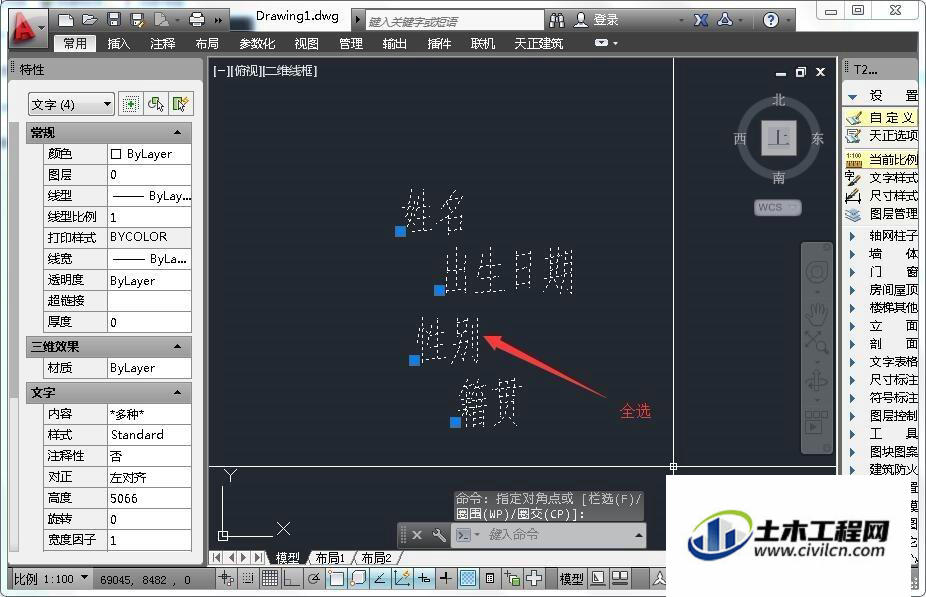Switch to the 视图 ribbon tab
This screenshot has height=597, width=926.
click(x=307, y=44)
